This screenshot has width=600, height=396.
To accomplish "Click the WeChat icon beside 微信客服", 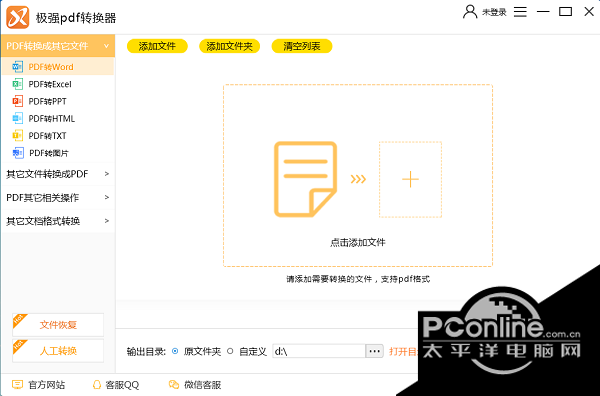I will (174, 385).
